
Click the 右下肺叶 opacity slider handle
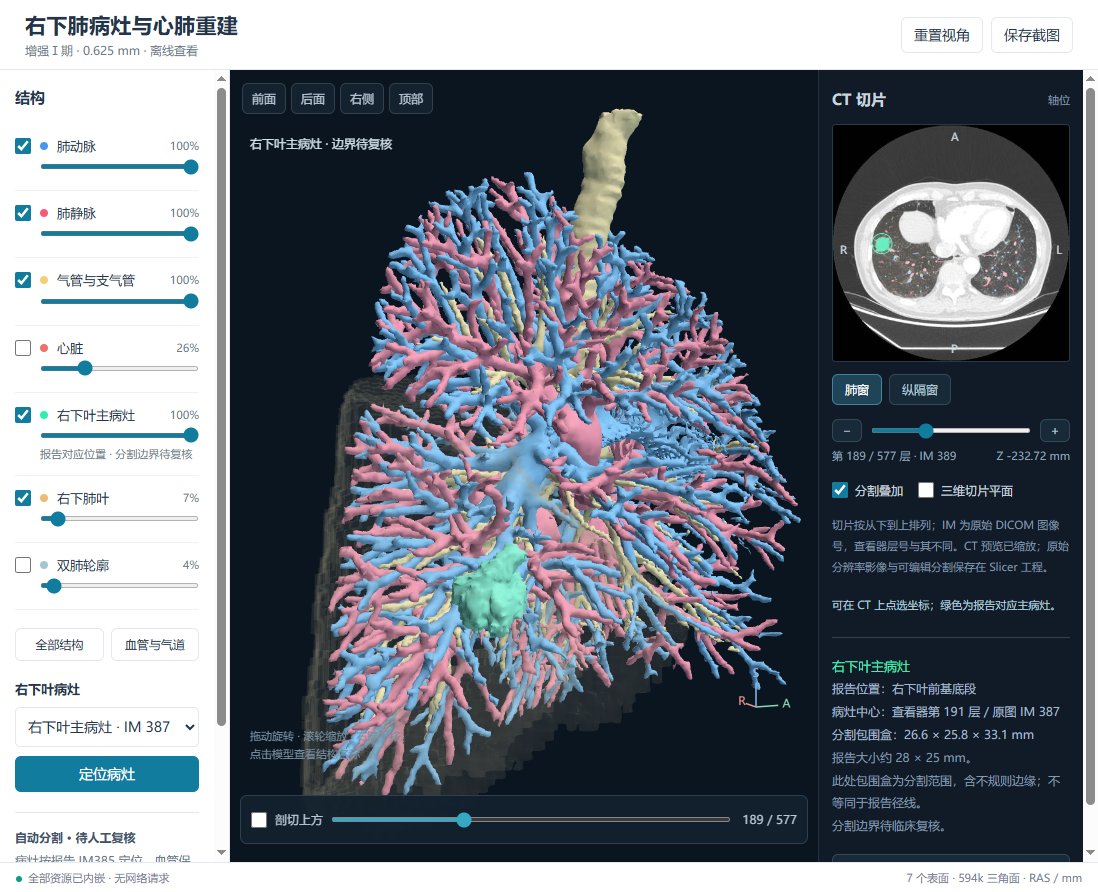[58, 519]
